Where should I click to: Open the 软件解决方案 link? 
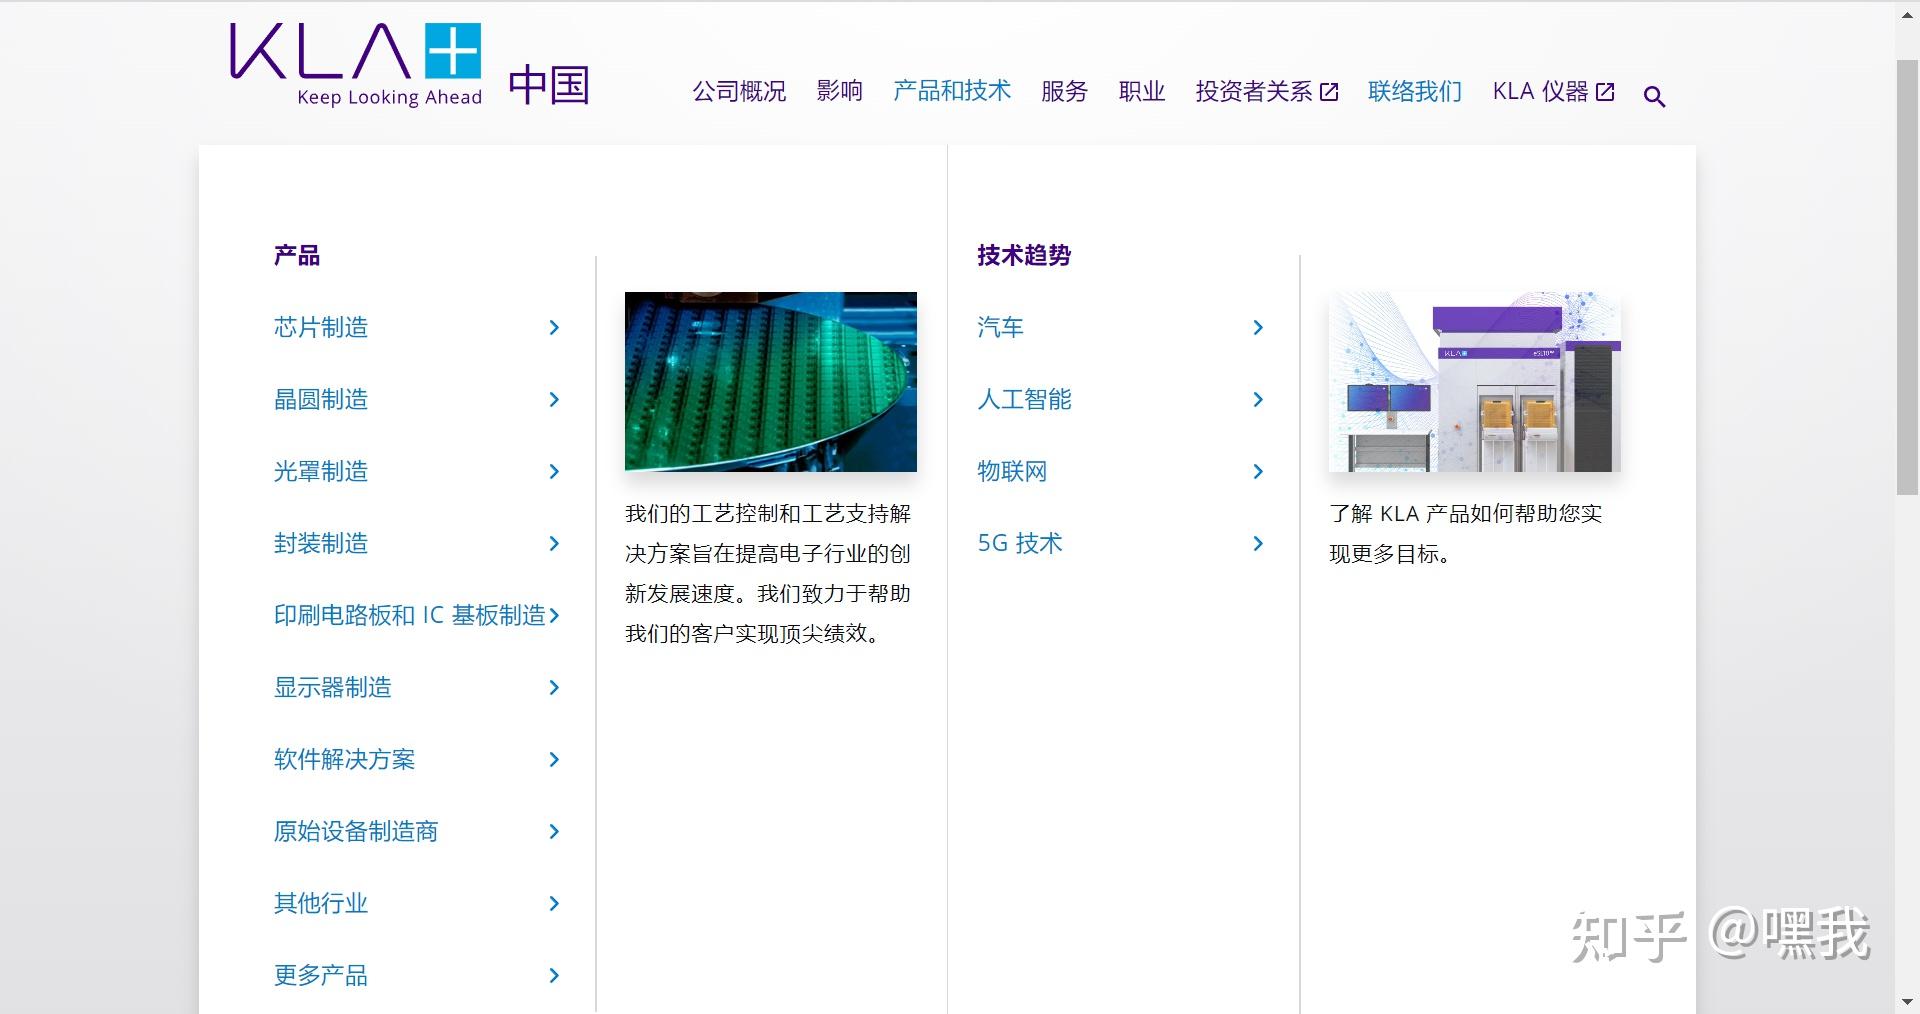coord(344,759)
